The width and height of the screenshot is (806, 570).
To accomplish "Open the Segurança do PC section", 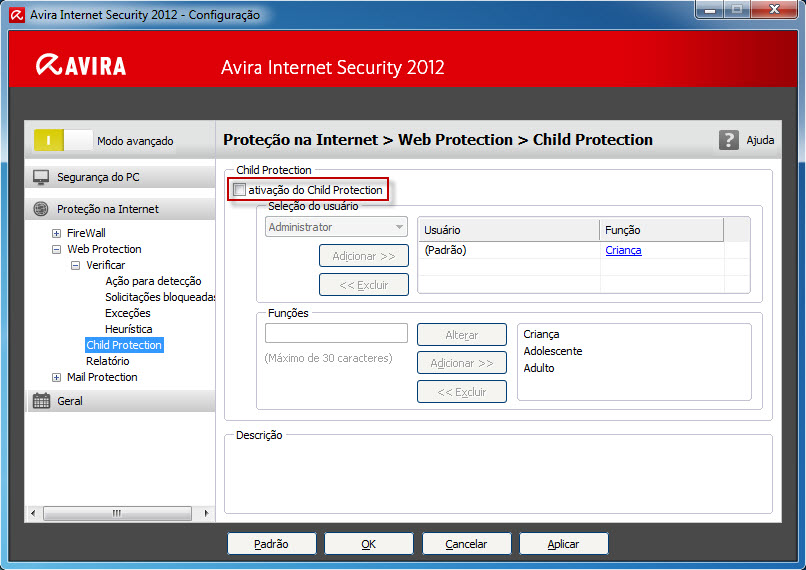I will point(120,177).
